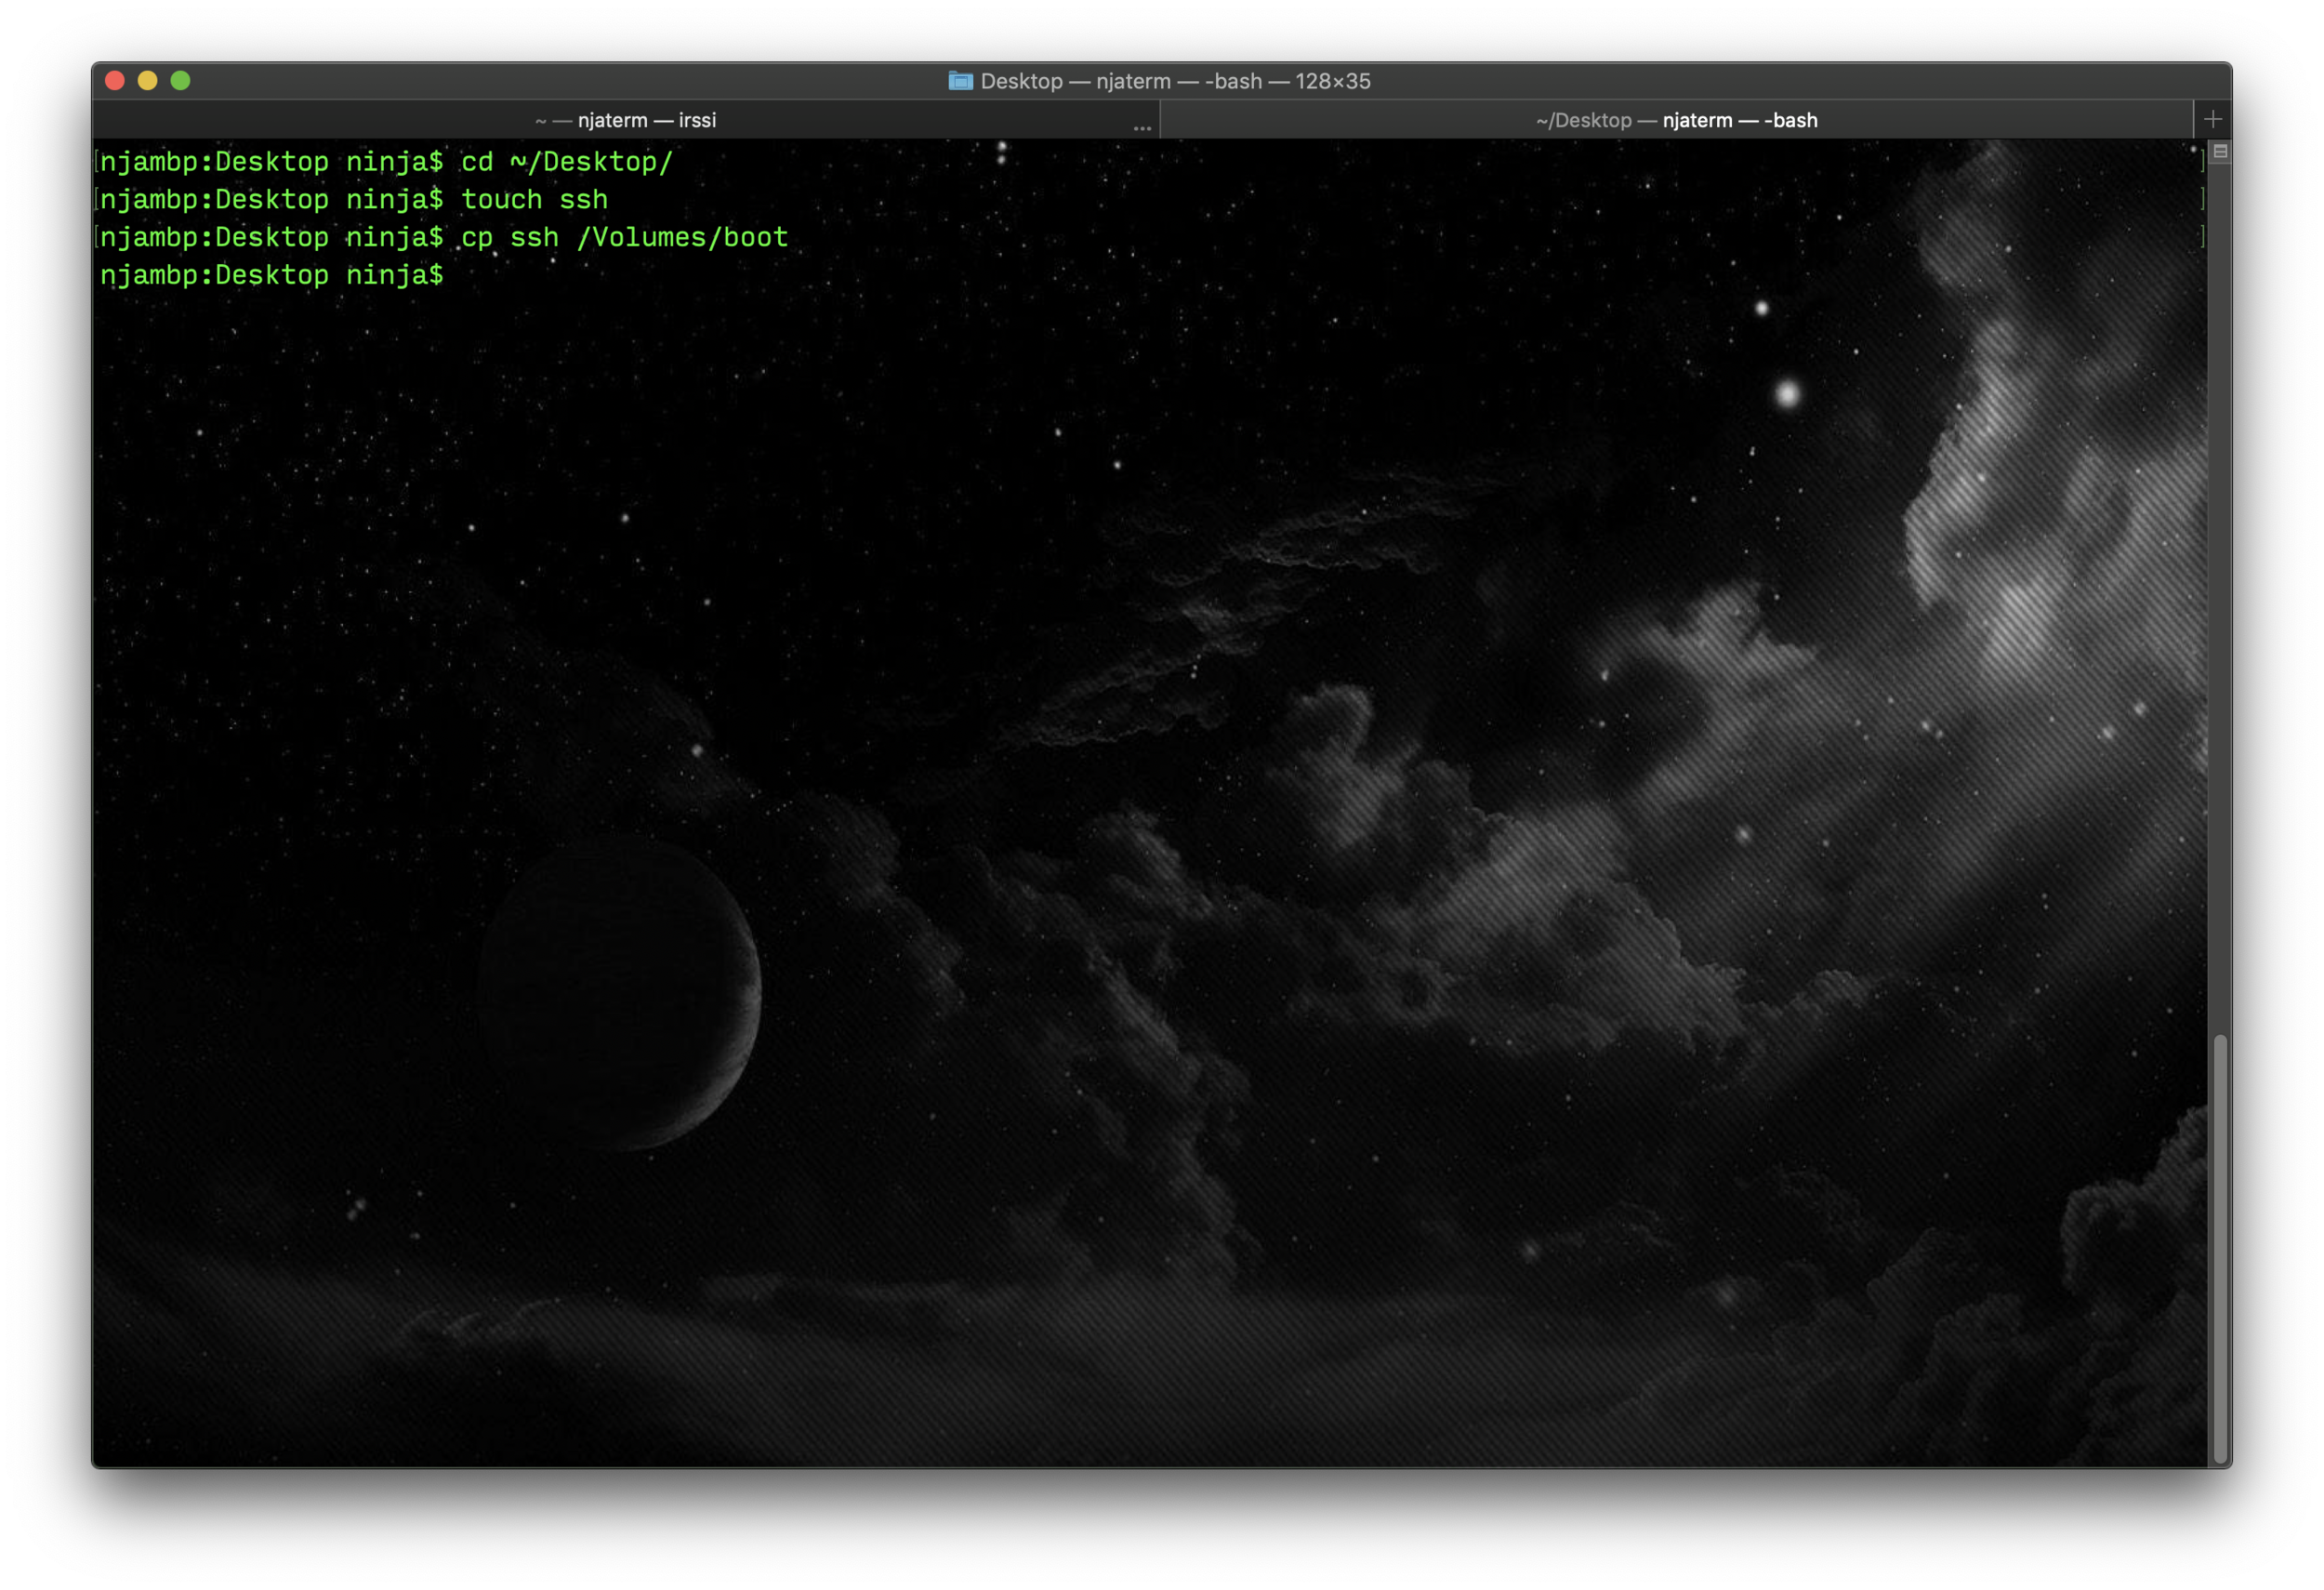The width and height of the screenshot is (2324, 1590).
Task: Select the ~/Desktop njaterm -bash tab
Action: pyautogui.click(x=1676, y=120)
